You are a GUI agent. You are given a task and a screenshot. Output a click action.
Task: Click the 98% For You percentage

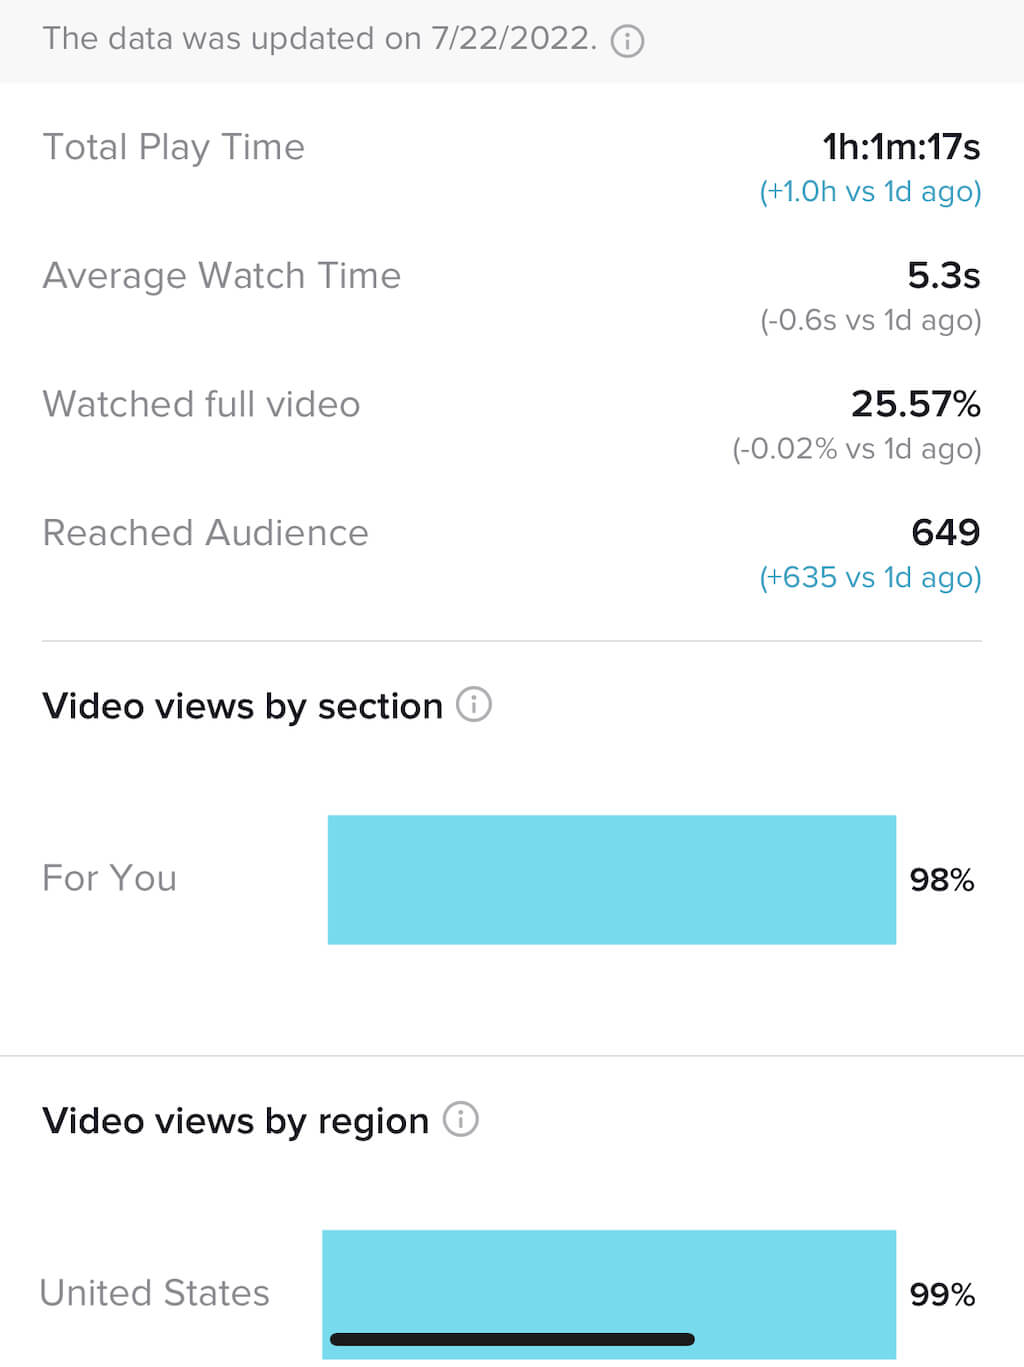942,880
